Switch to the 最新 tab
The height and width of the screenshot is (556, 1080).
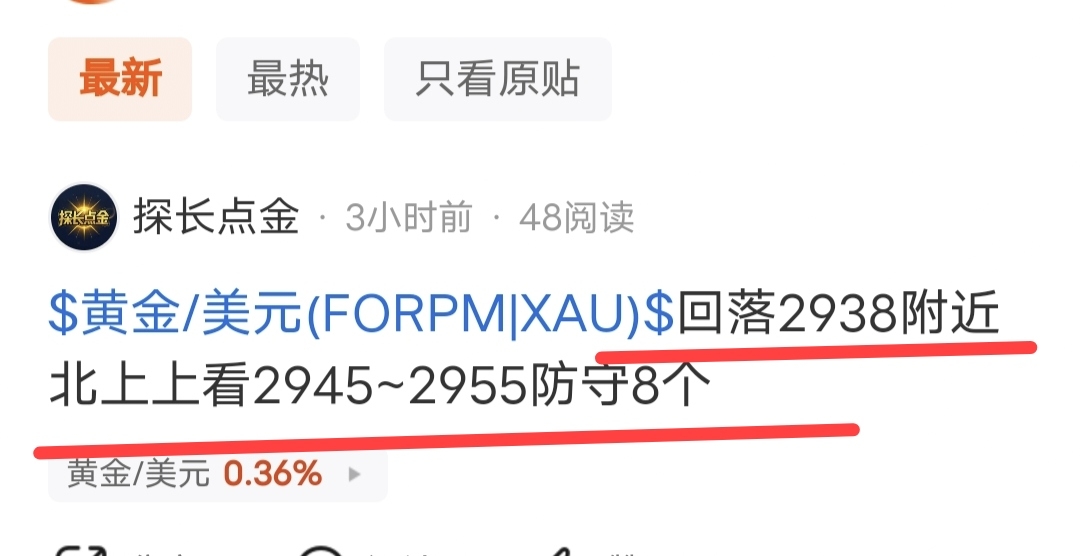point(120,79)
